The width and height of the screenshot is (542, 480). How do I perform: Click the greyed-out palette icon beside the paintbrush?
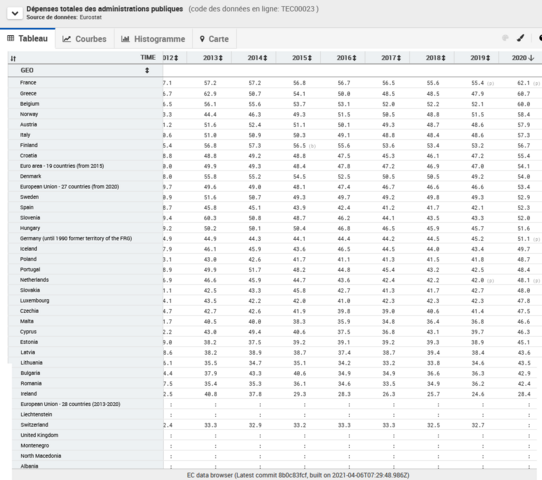pyautogui.click(x=505, y=38)
